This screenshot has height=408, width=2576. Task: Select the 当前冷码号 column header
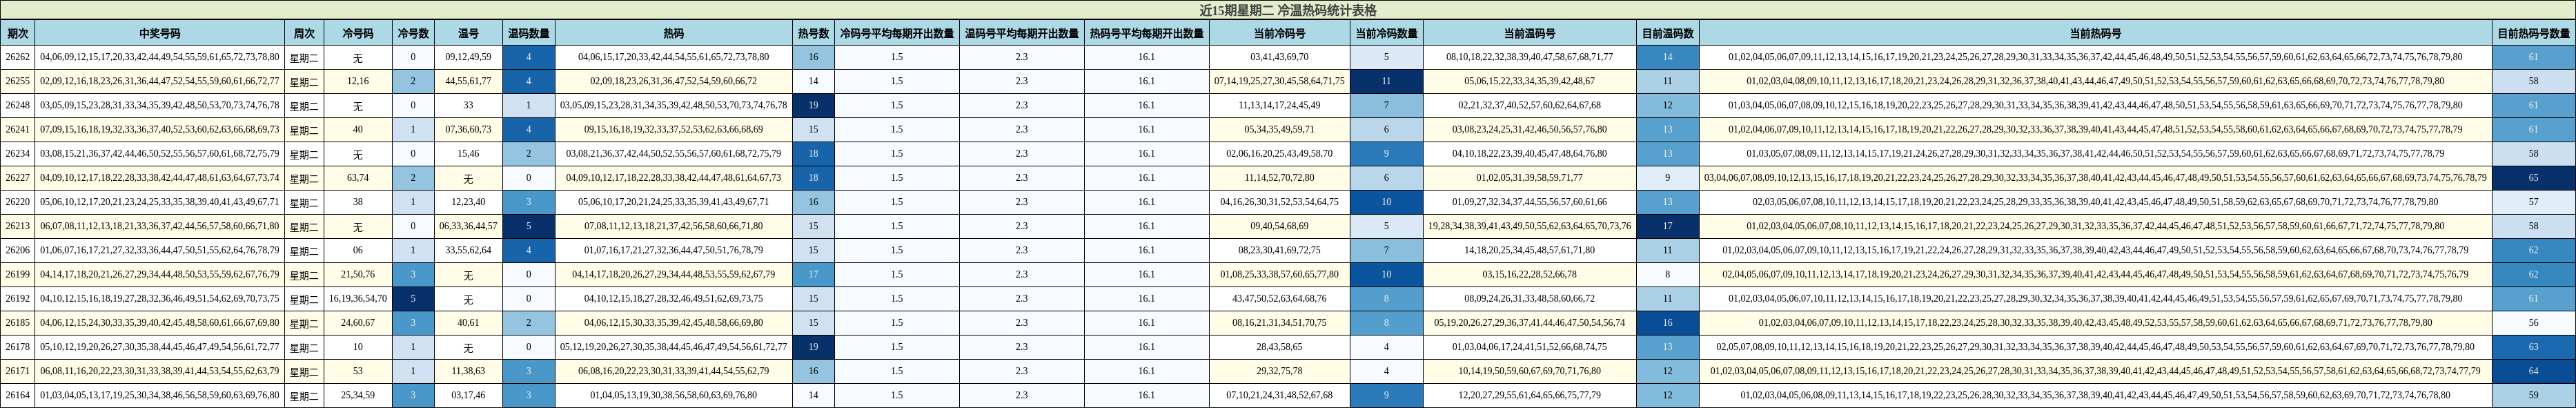pos(1279,33)
